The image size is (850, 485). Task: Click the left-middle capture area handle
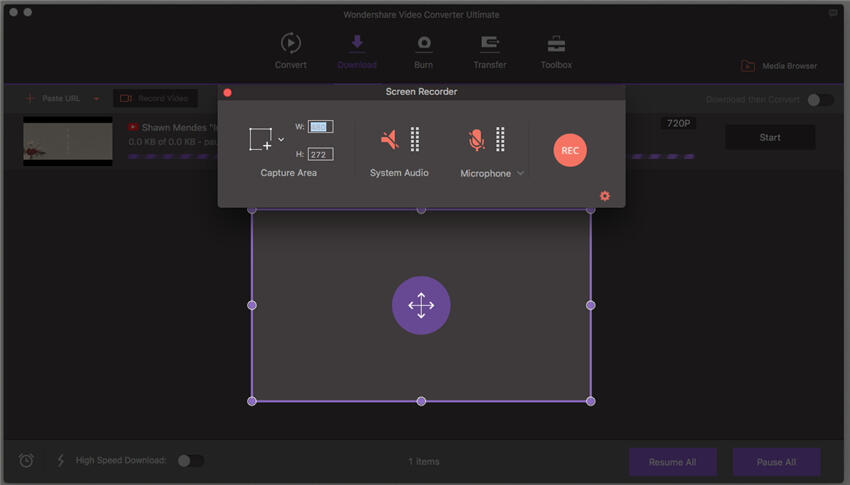point(252,306)
